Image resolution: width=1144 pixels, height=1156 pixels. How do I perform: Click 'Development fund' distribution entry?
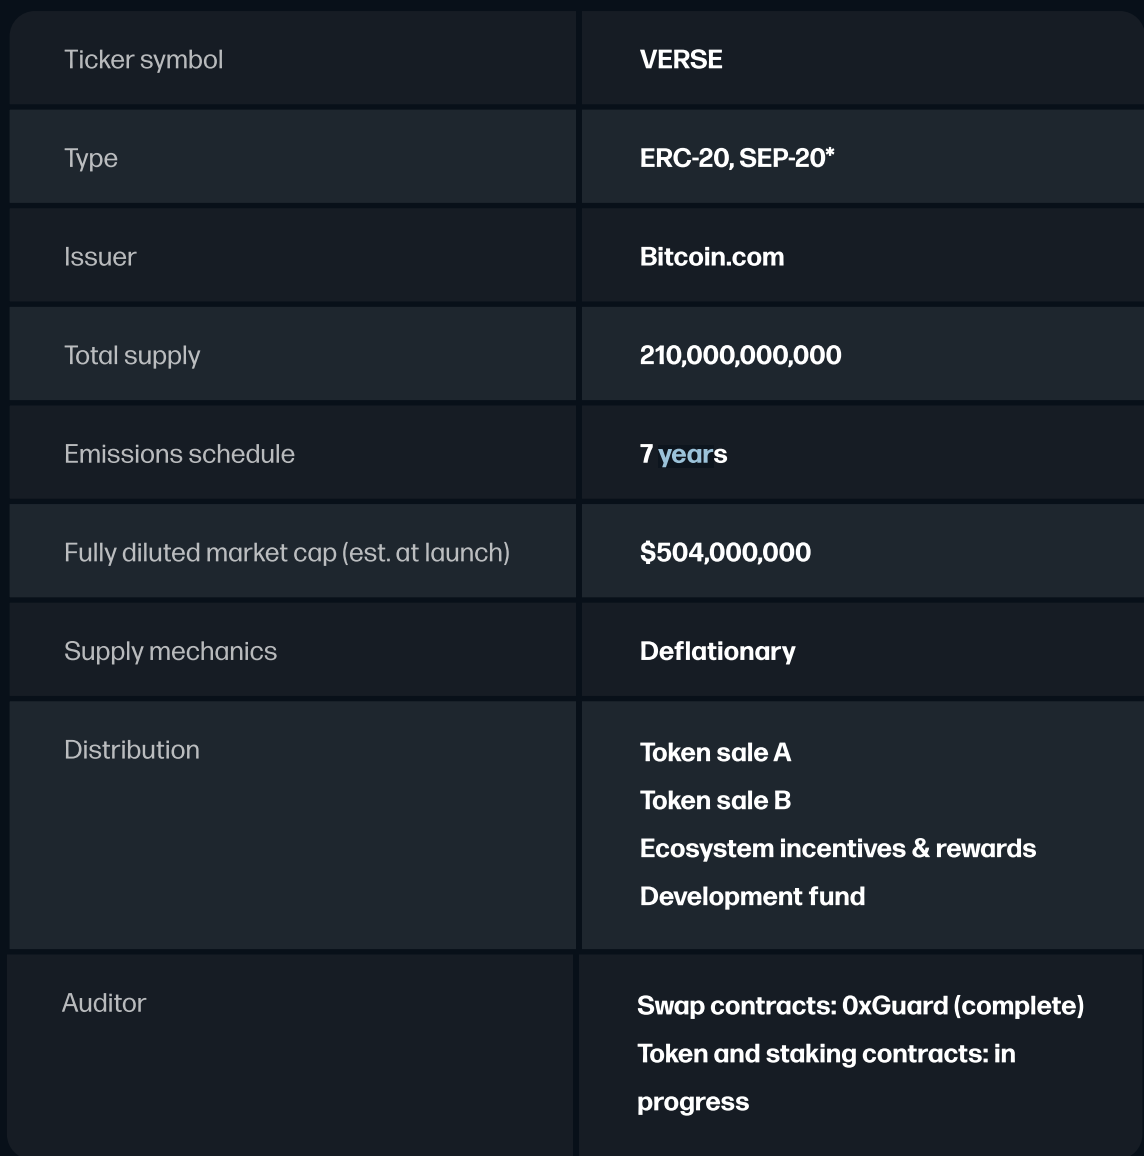click(753, 896)
